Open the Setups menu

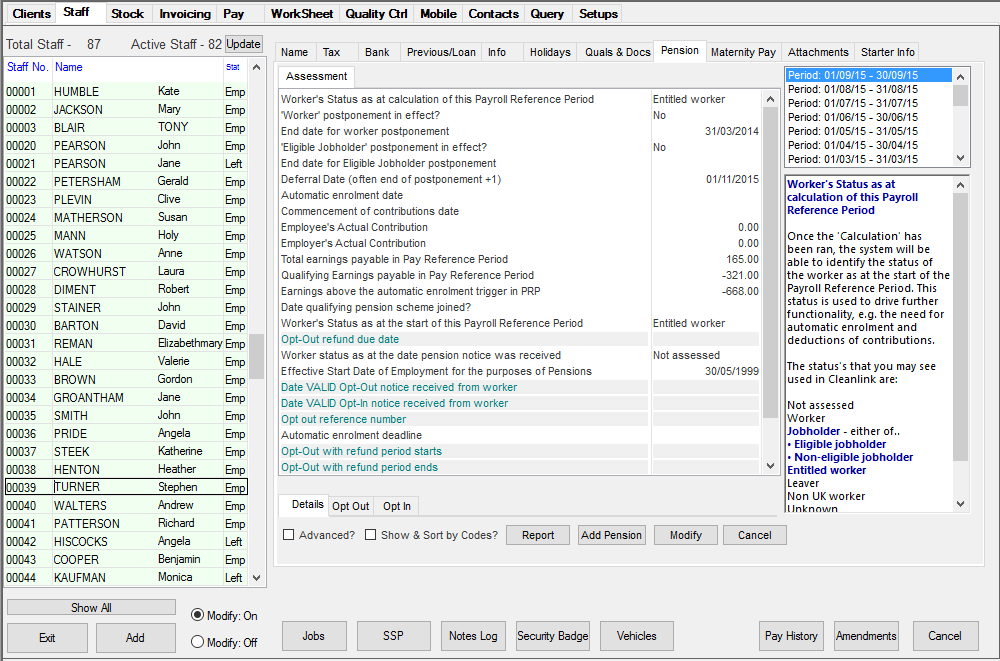(597, 13)
